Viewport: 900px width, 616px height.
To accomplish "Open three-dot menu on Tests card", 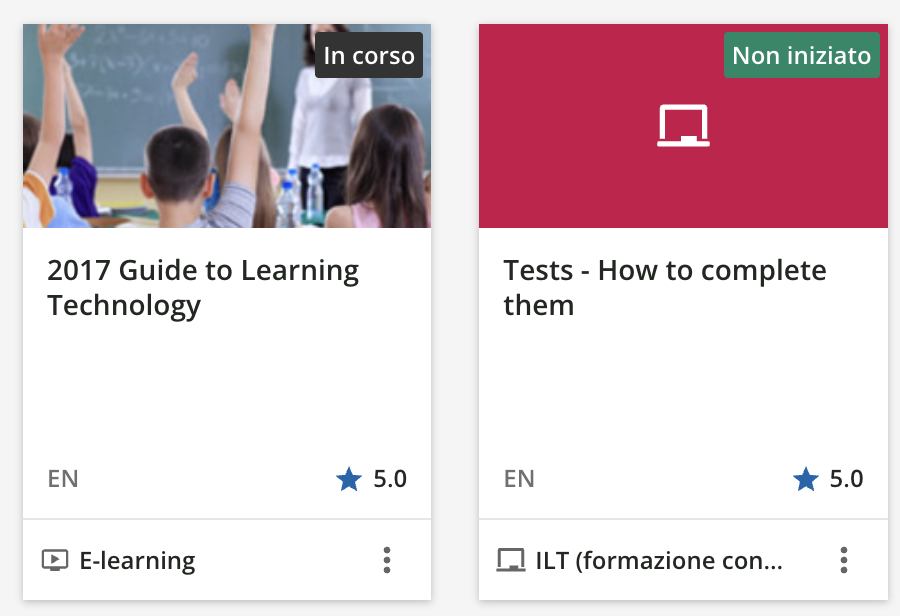I will 844,560.
